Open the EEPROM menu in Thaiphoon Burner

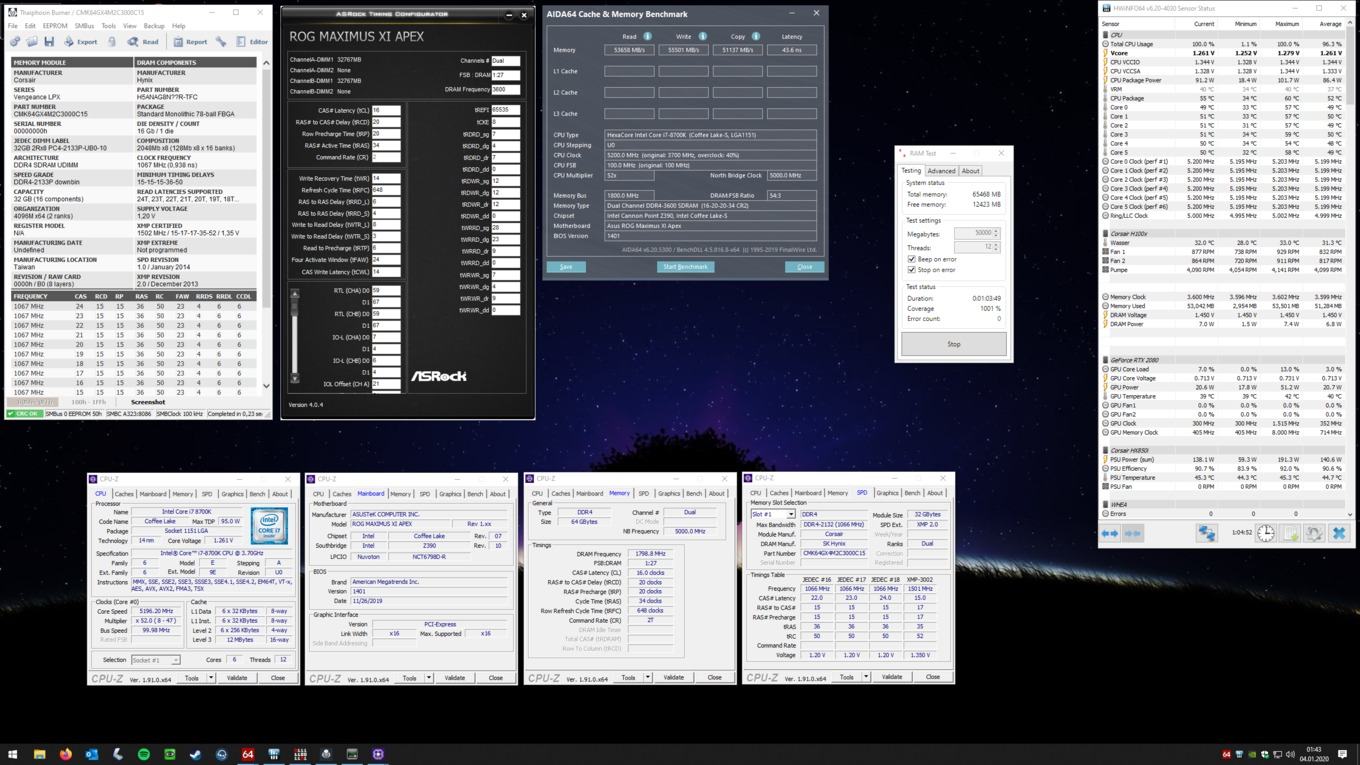[55, 26]
